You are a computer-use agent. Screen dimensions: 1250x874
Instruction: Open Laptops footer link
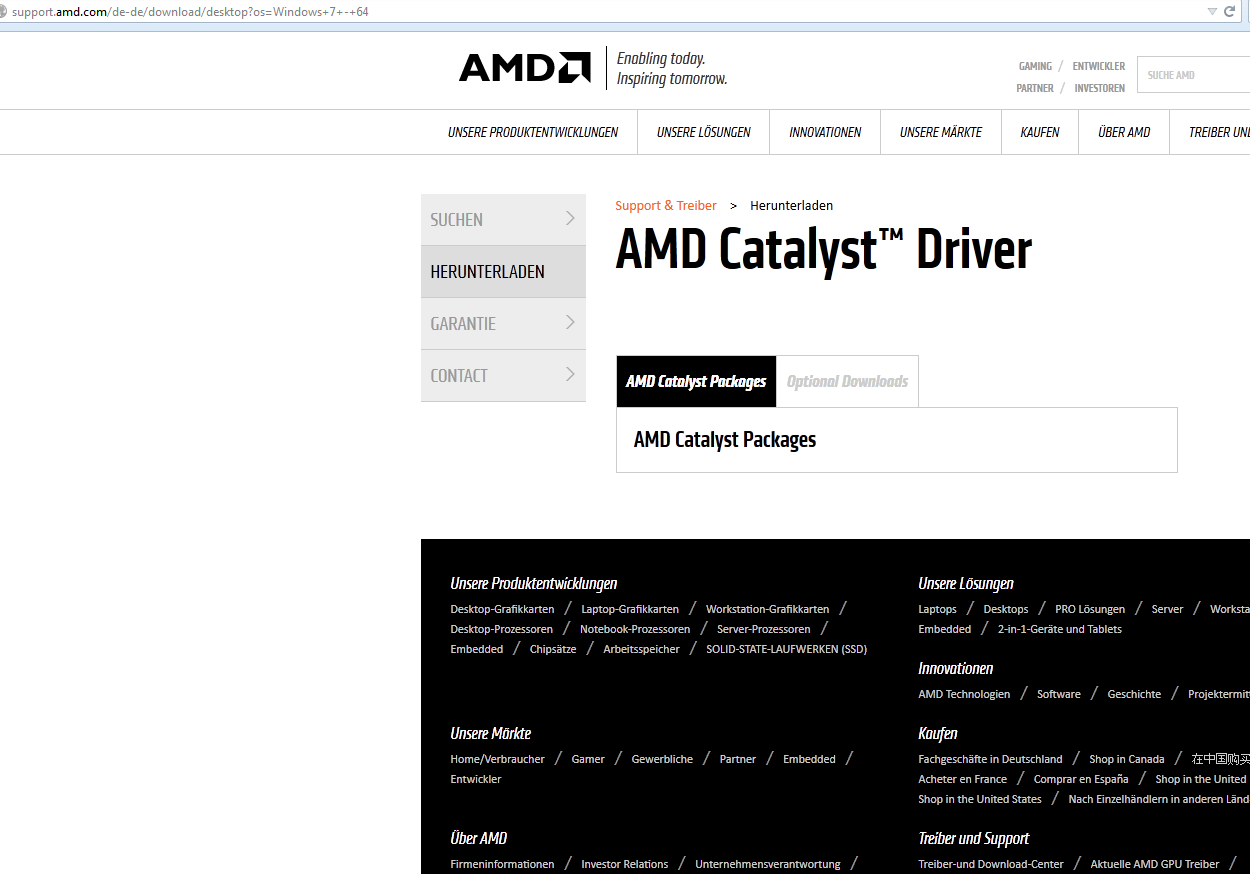[937, 609]
